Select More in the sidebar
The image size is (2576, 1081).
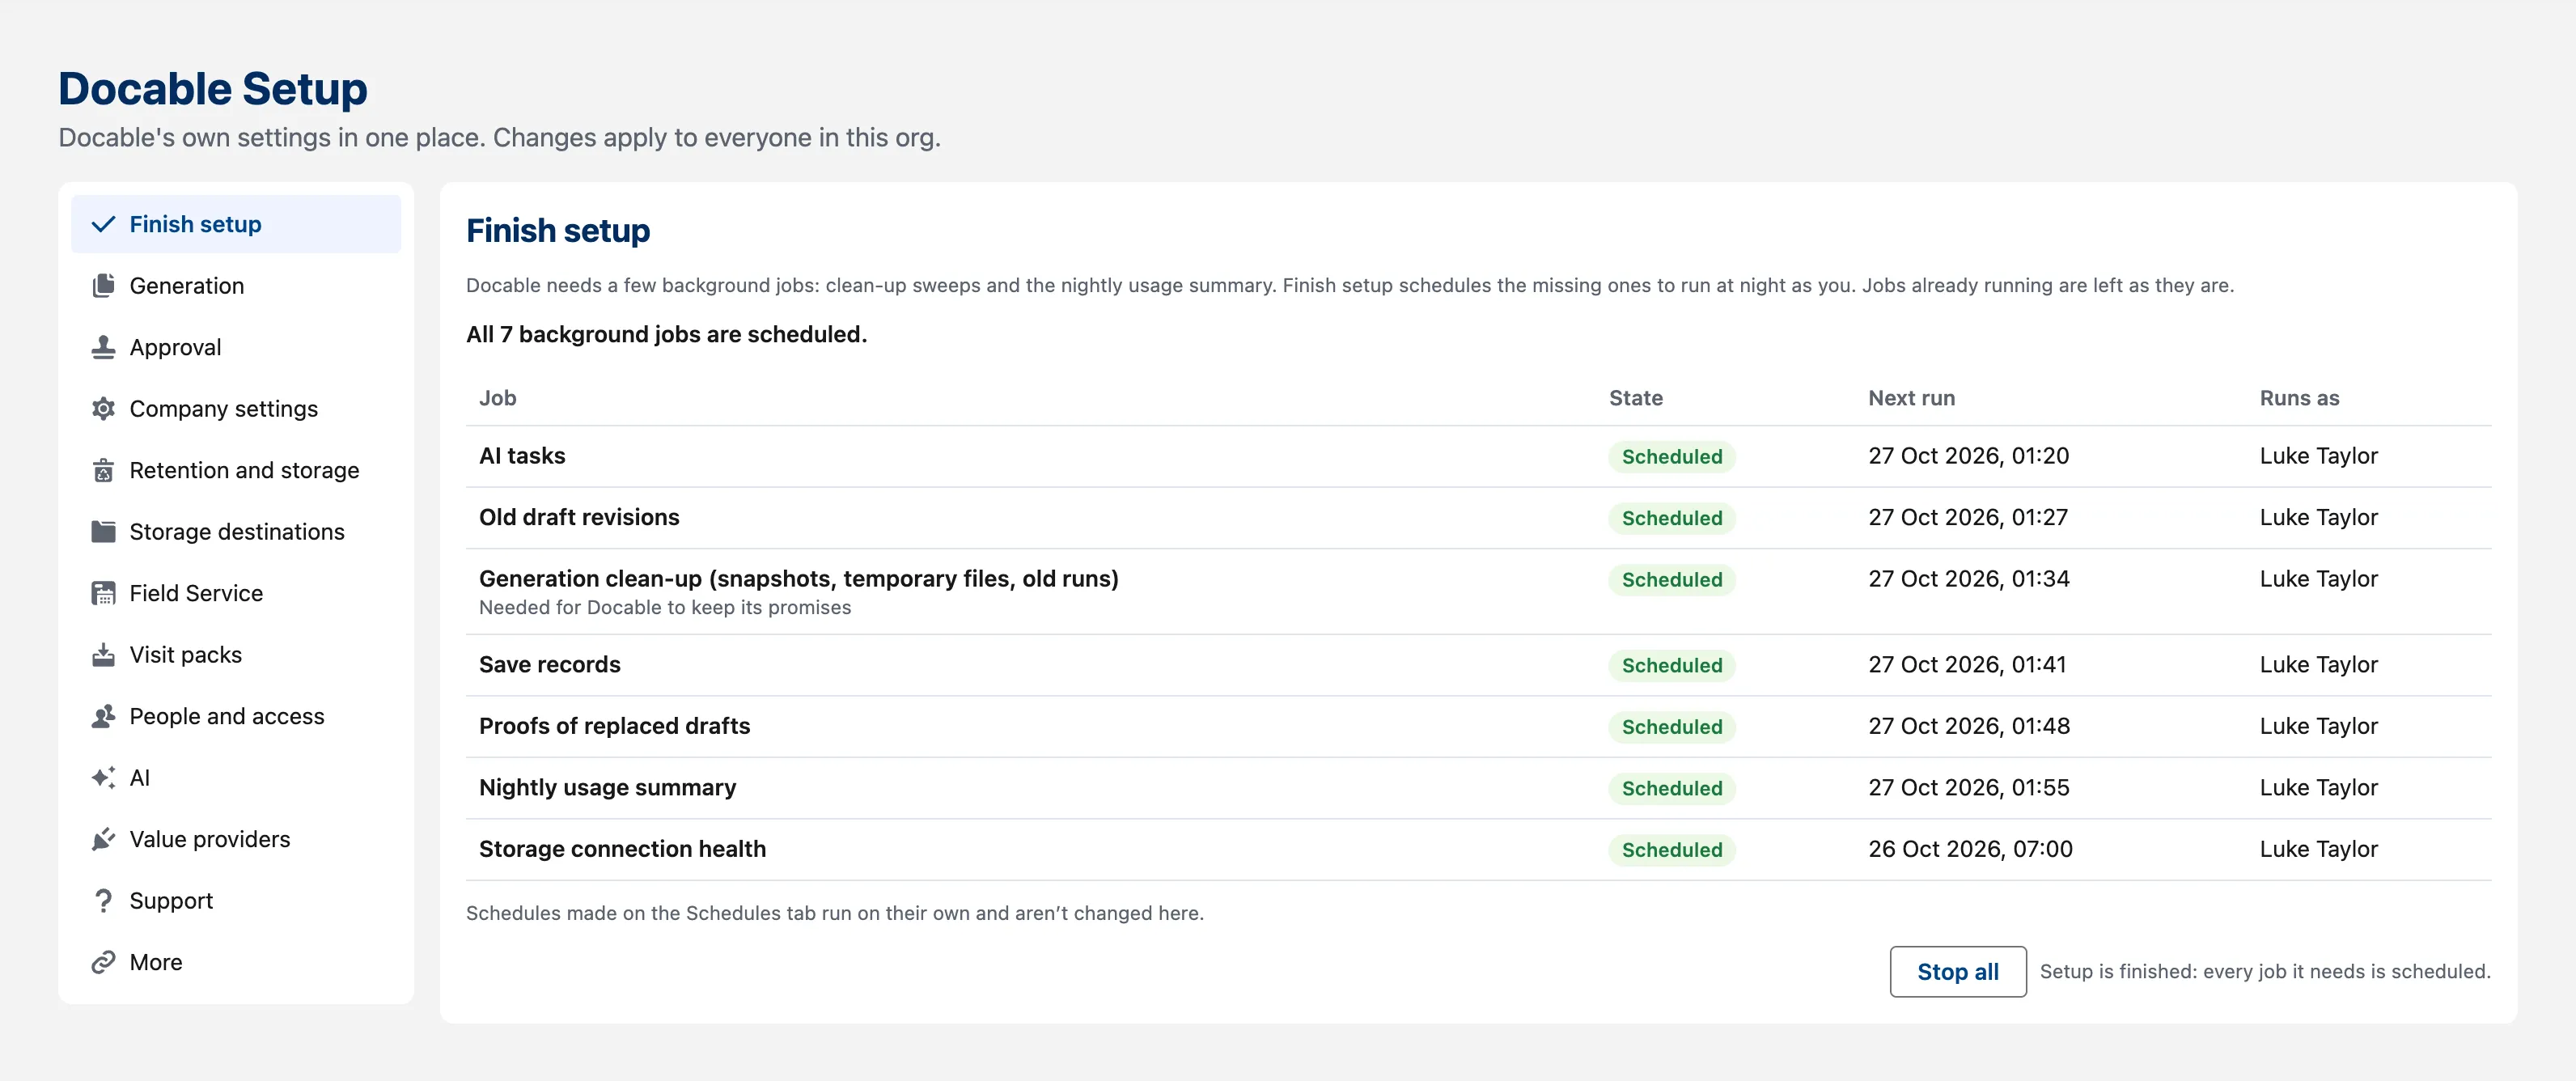click(236, 962)
